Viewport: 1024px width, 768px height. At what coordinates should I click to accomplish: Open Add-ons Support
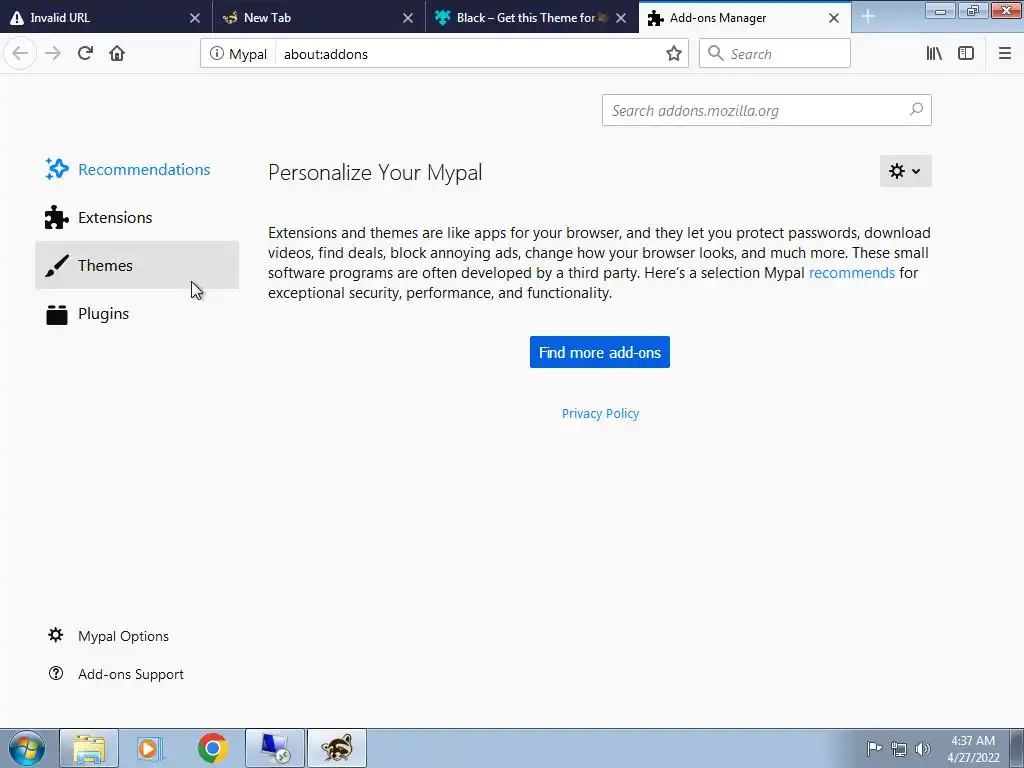116,674
